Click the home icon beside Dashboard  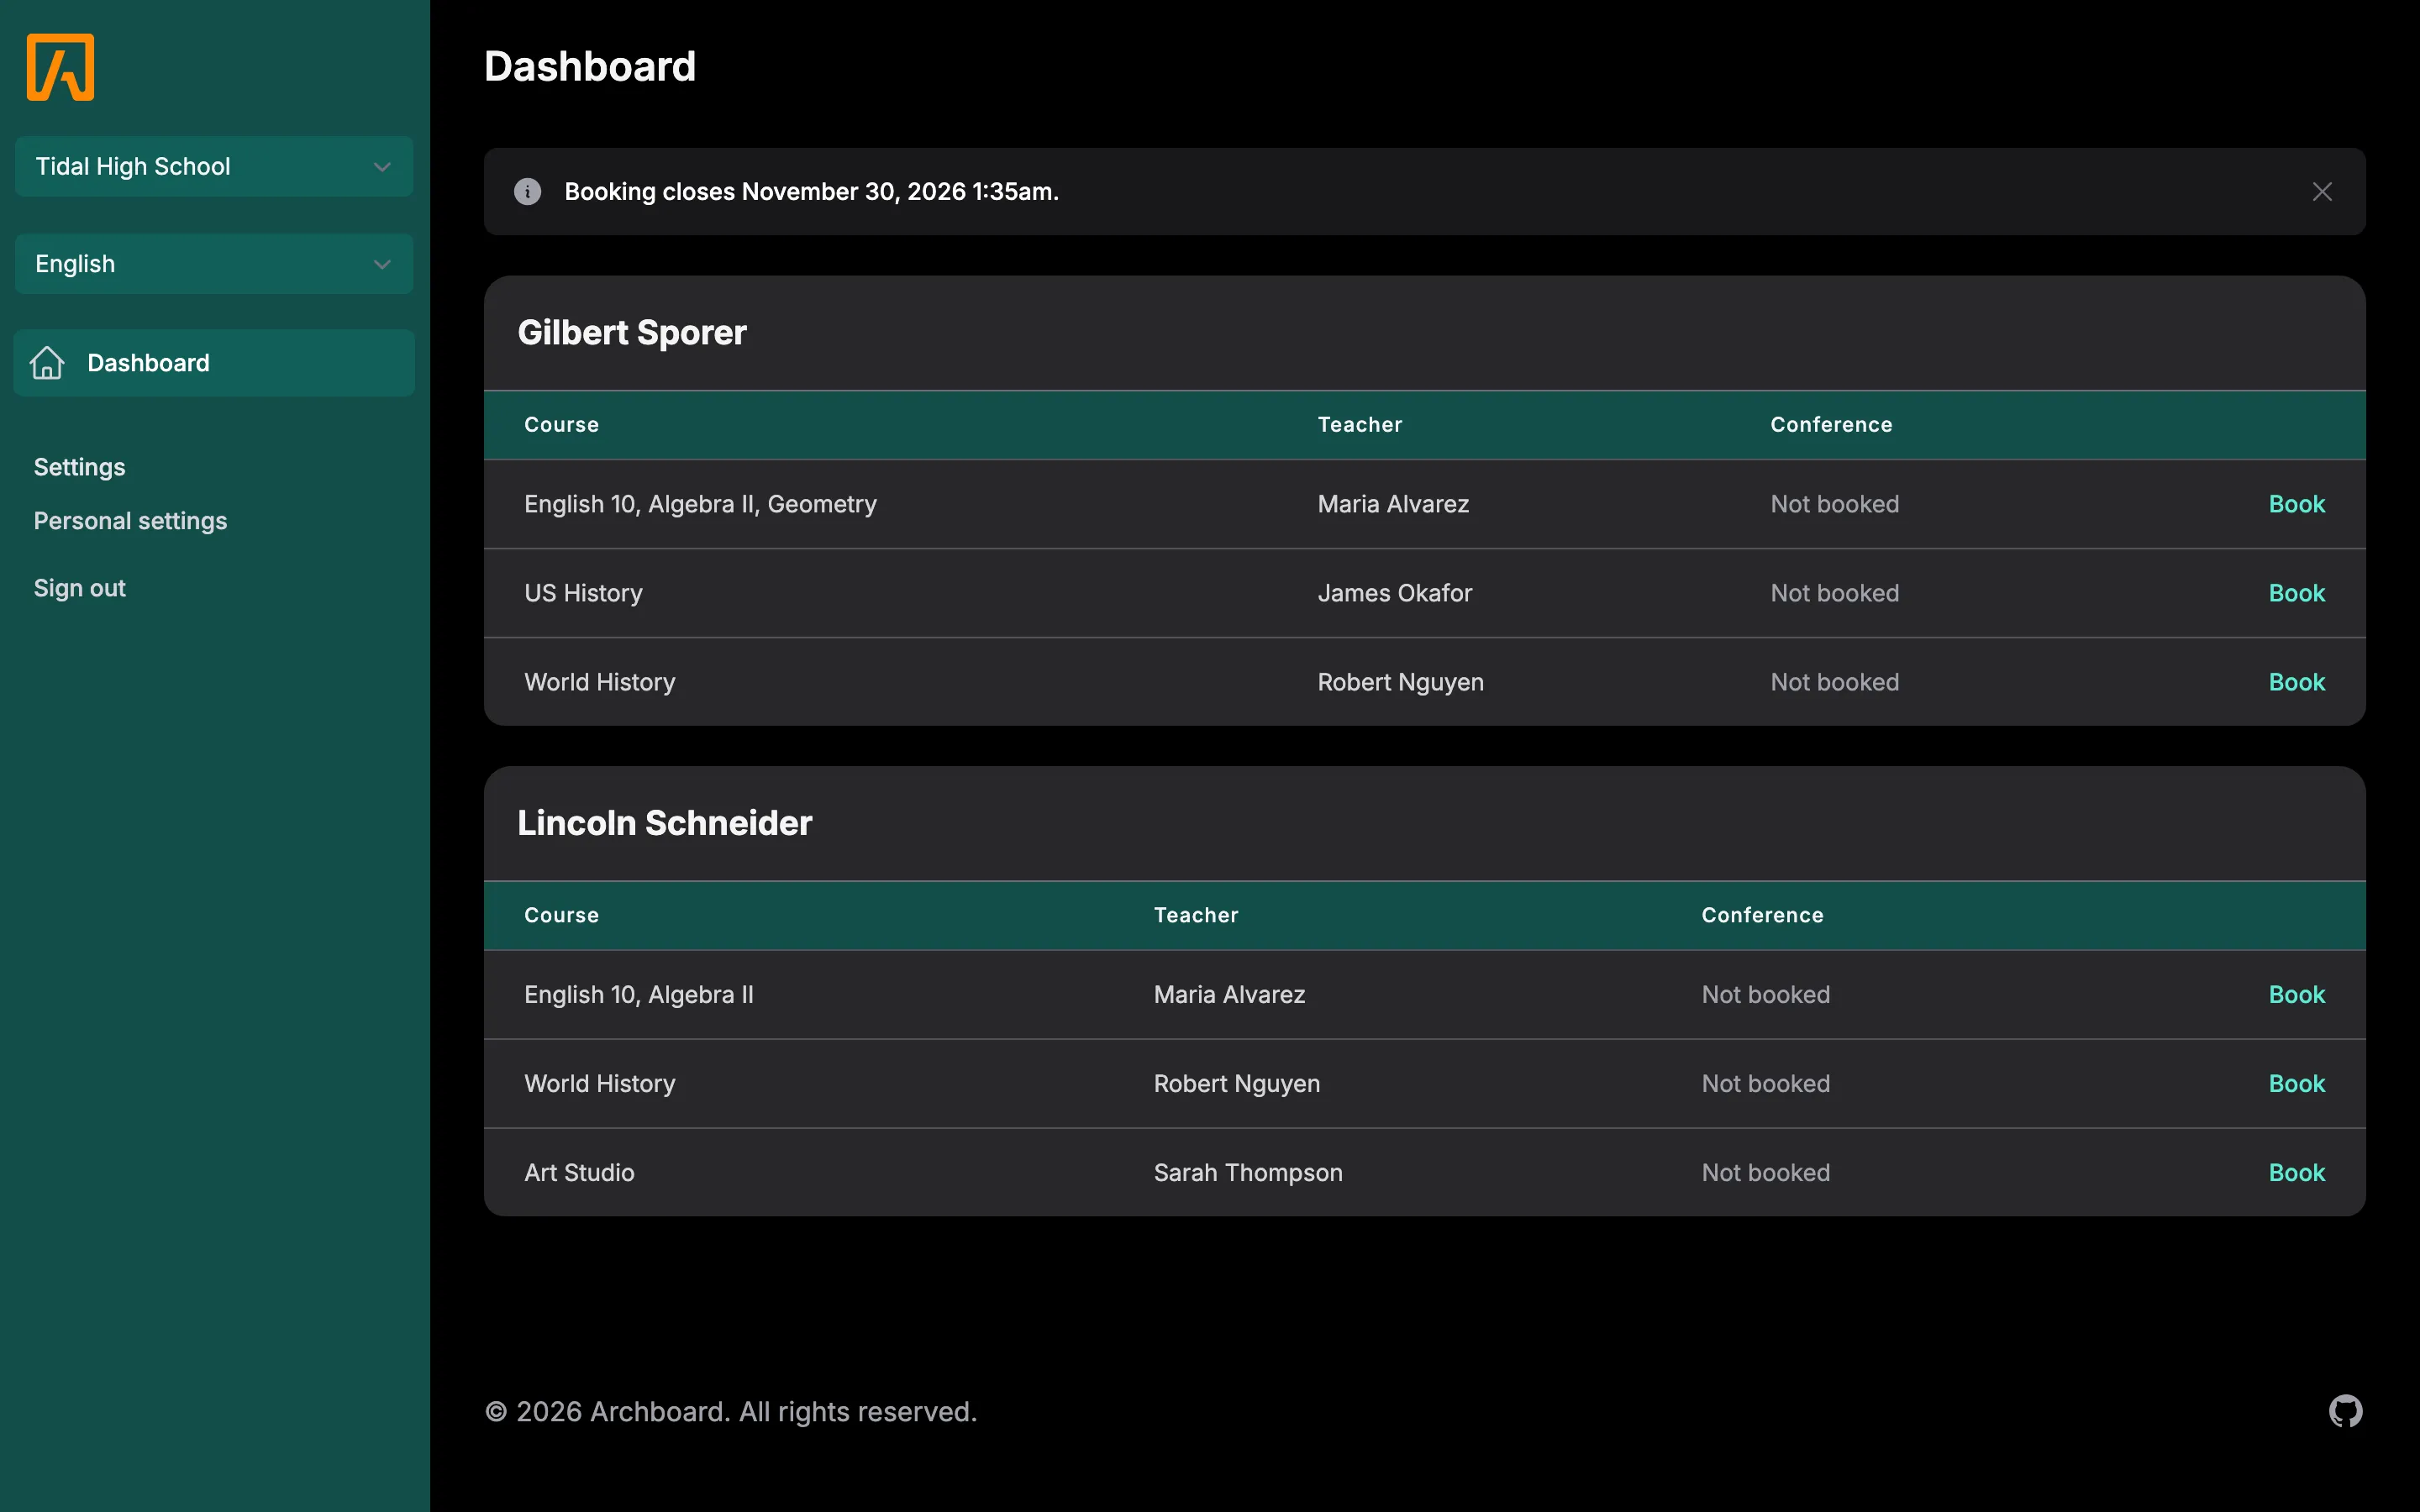pyautogui.click(x=47, y=363)
